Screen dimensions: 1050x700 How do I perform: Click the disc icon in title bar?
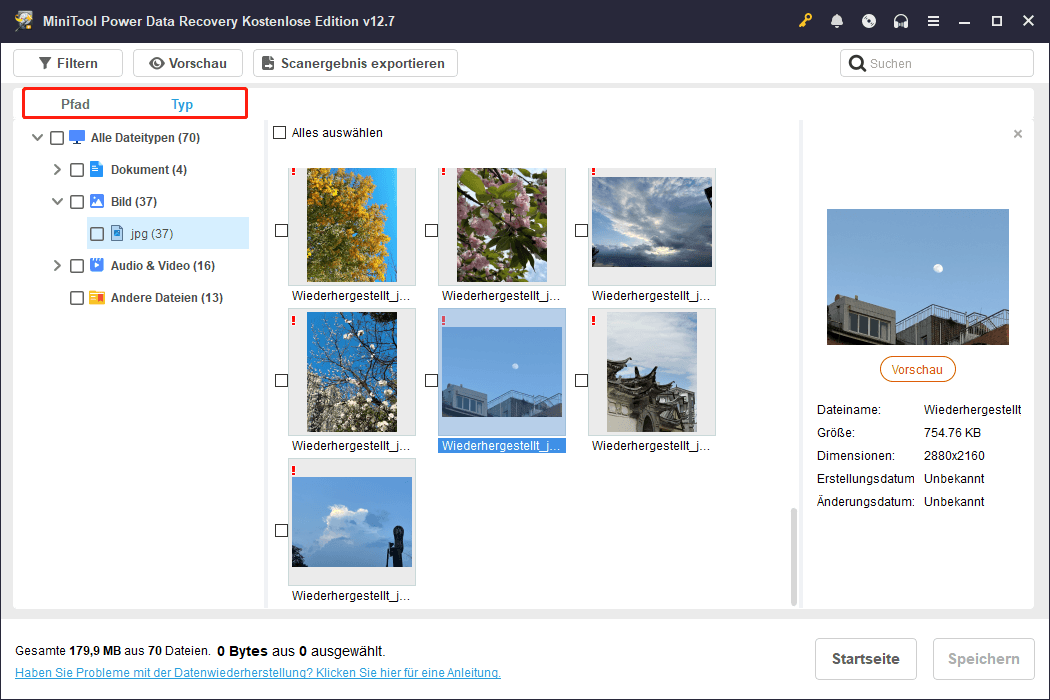tap(869, 21)
